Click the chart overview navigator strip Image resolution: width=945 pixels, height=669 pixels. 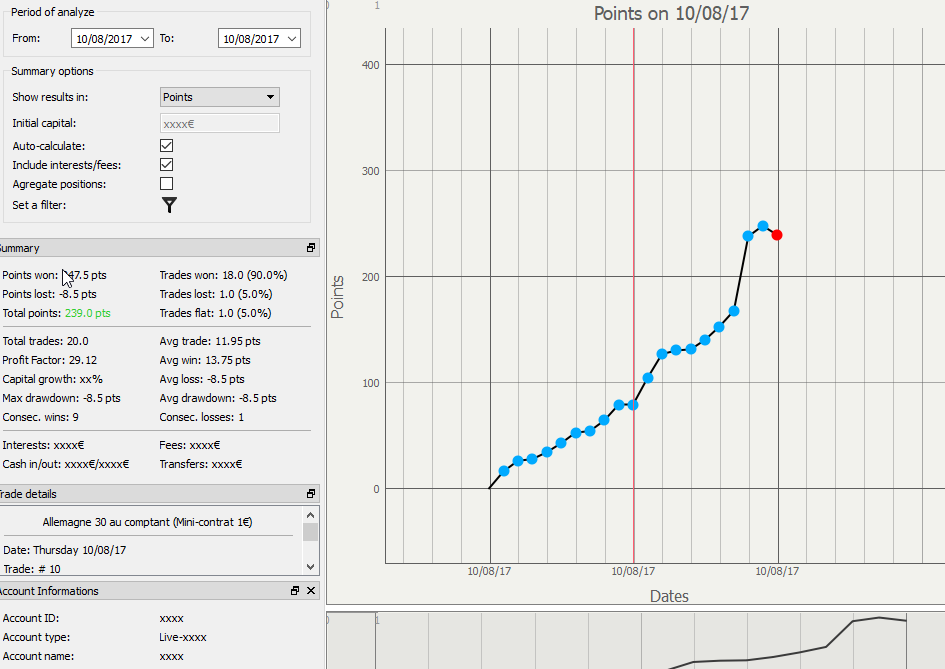coord(635,641)
